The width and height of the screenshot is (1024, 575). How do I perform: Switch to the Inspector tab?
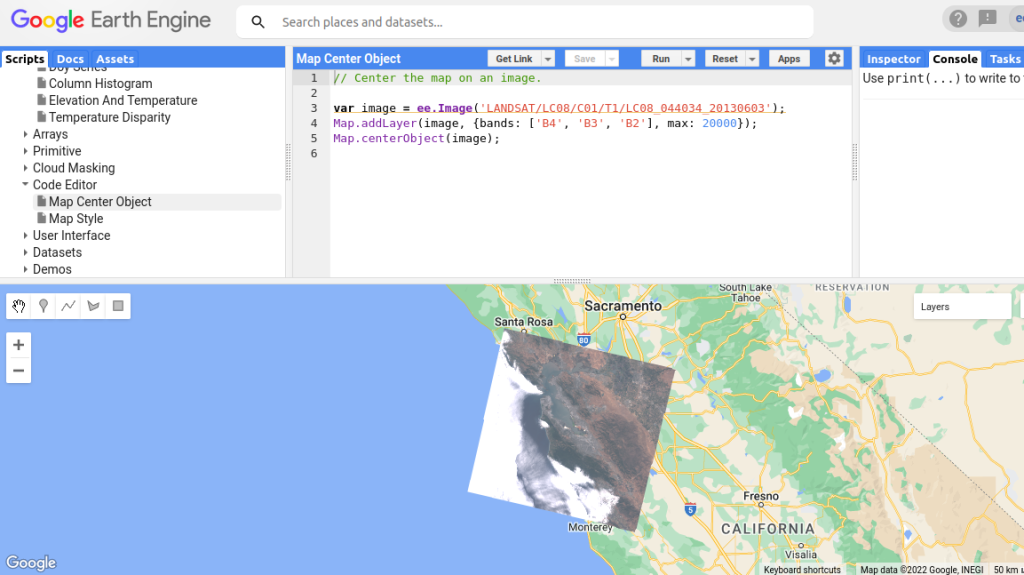point(893,59)
